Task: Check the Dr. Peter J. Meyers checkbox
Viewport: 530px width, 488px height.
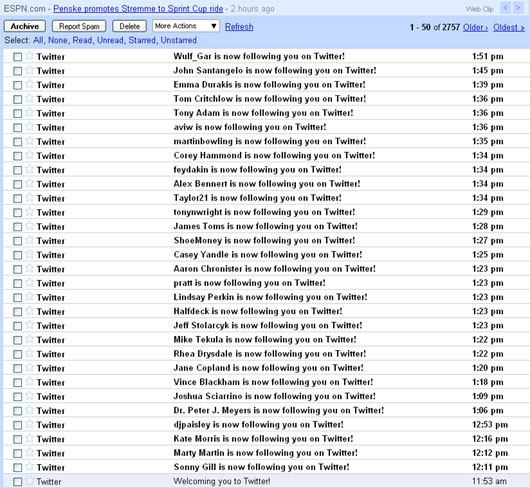Action: pos(18,411)
